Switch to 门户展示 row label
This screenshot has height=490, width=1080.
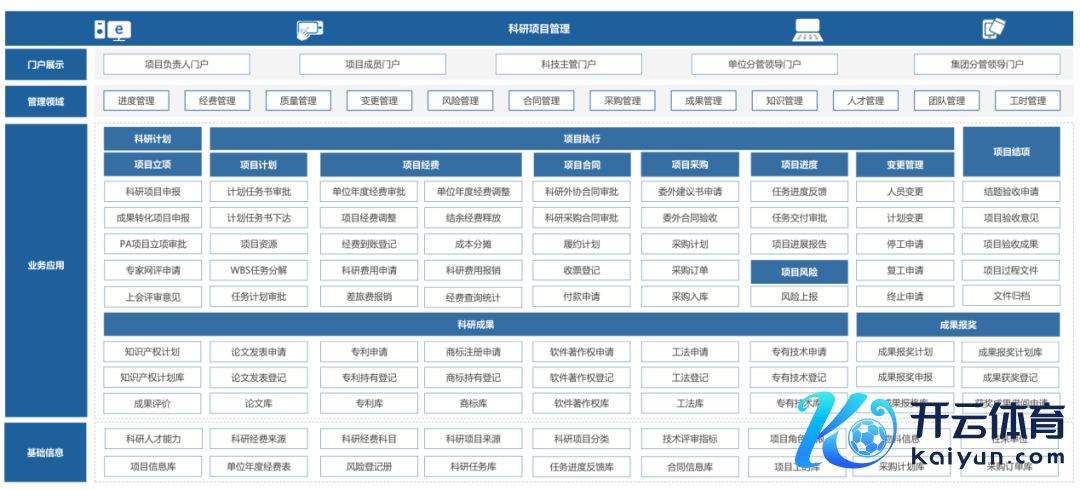pos(46,65)
